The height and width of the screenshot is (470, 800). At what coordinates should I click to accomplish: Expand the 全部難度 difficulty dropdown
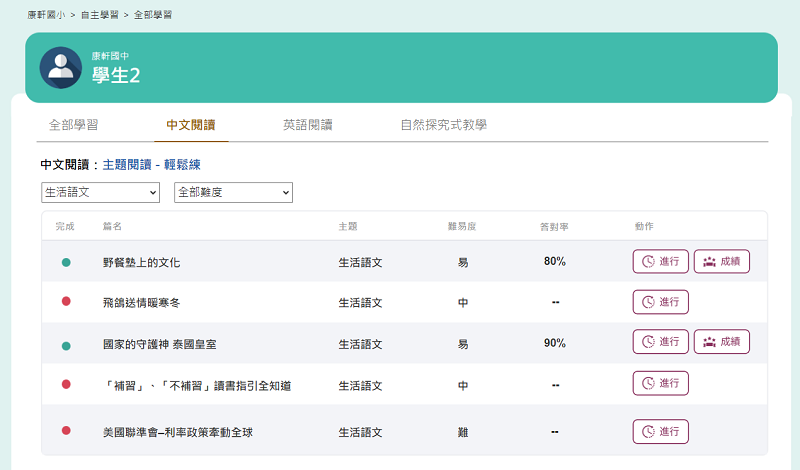click(x=233, y=192)
